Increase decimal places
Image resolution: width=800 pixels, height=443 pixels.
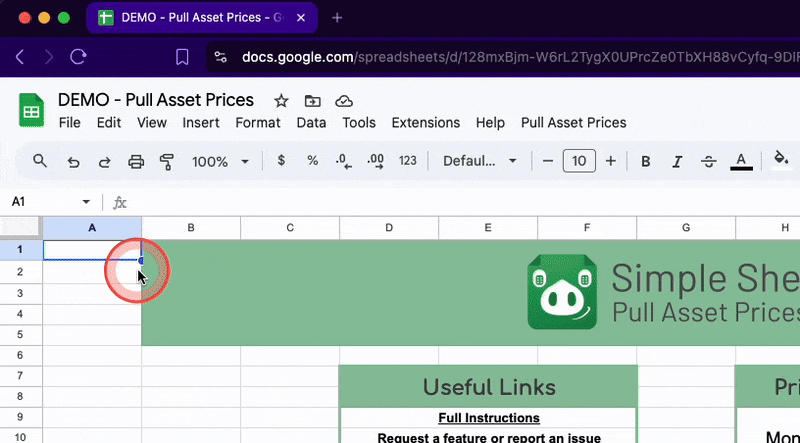tap(376, 161)
